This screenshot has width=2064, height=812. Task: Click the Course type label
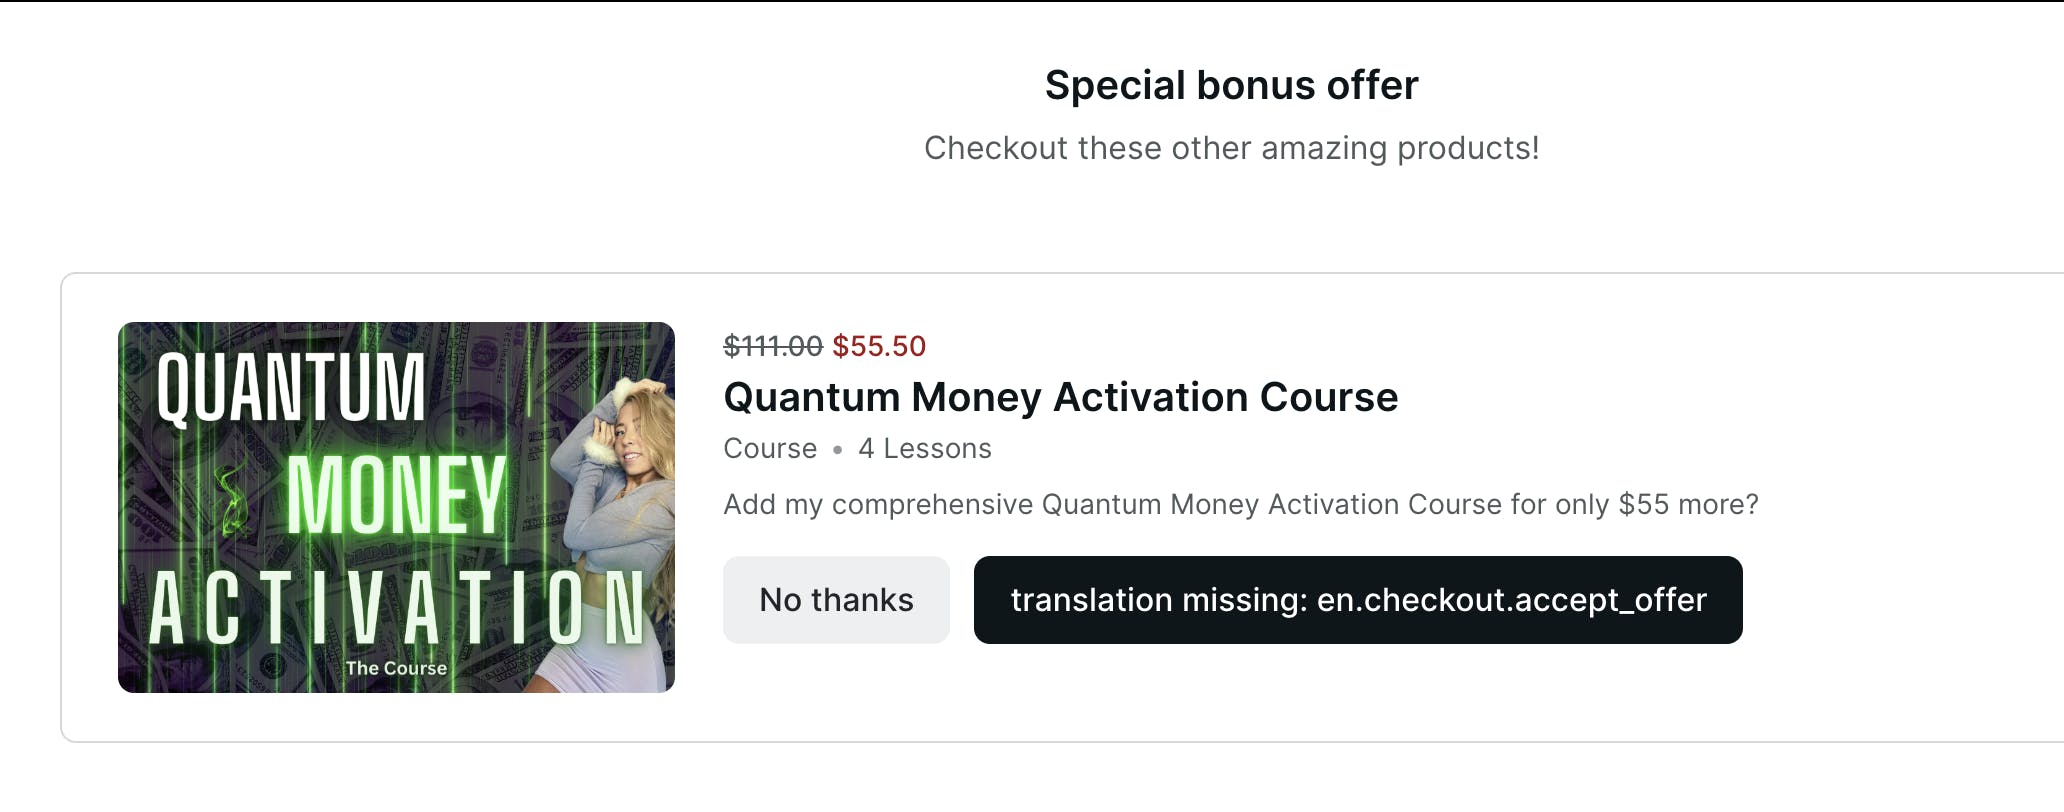[x=770, y=449]
